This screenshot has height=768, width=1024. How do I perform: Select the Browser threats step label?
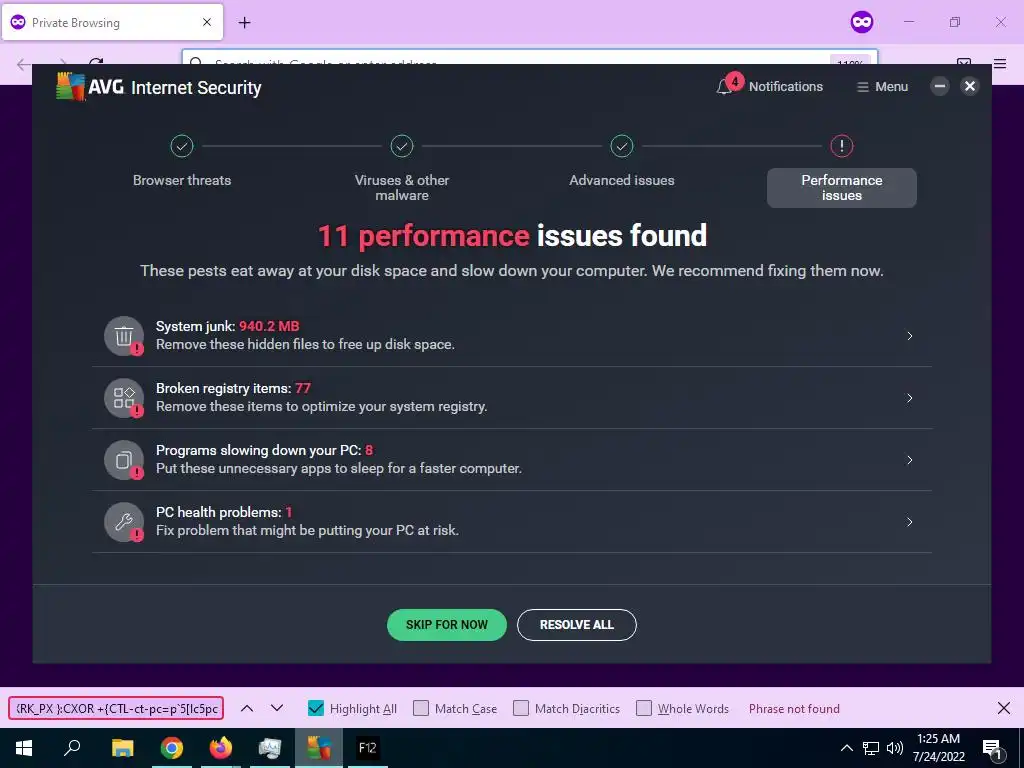[182, 180]
